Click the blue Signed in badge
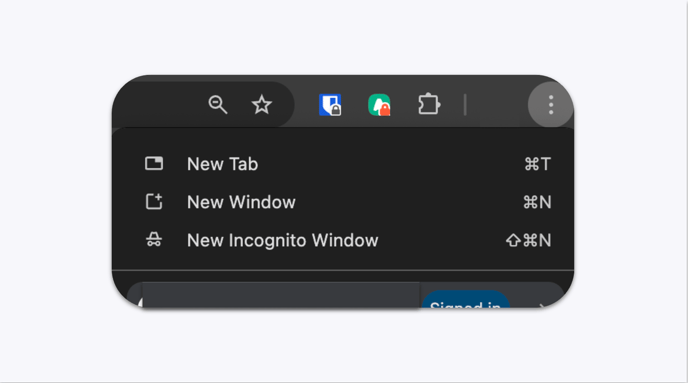This screenshot has width=688, height=383. (466, 300)
